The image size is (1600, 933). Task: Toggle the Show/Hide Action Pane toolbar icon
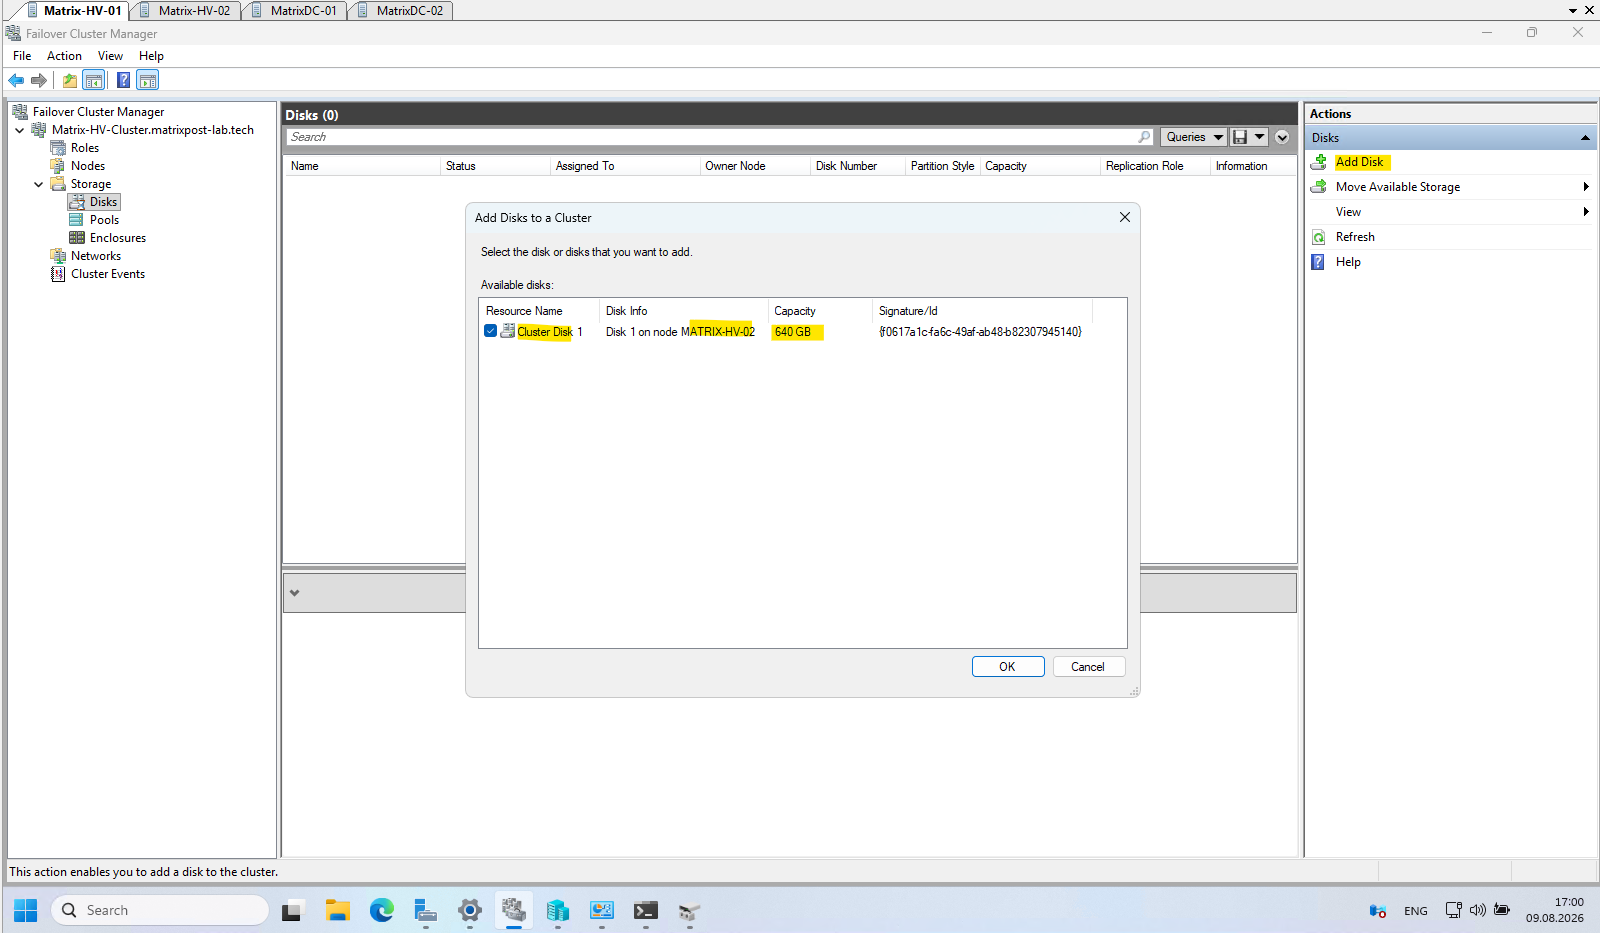click(148, 80)
